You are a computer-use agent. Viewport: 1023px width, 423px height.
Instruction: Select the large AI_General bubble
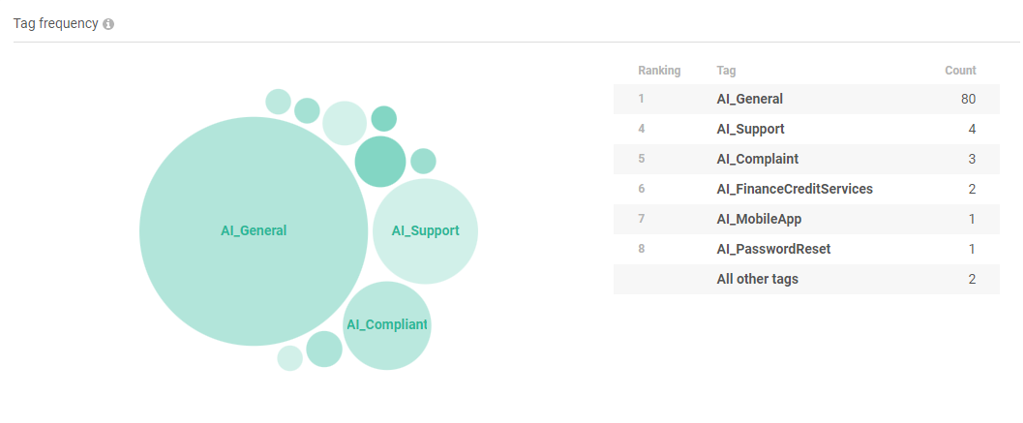253,231
